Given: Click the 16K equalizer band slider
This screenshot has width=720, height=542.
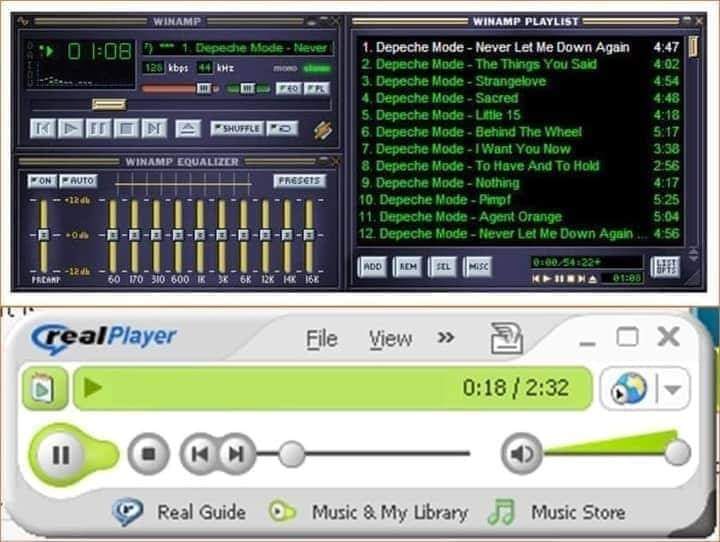Looking at the screenshot, I should pos(309,236).
